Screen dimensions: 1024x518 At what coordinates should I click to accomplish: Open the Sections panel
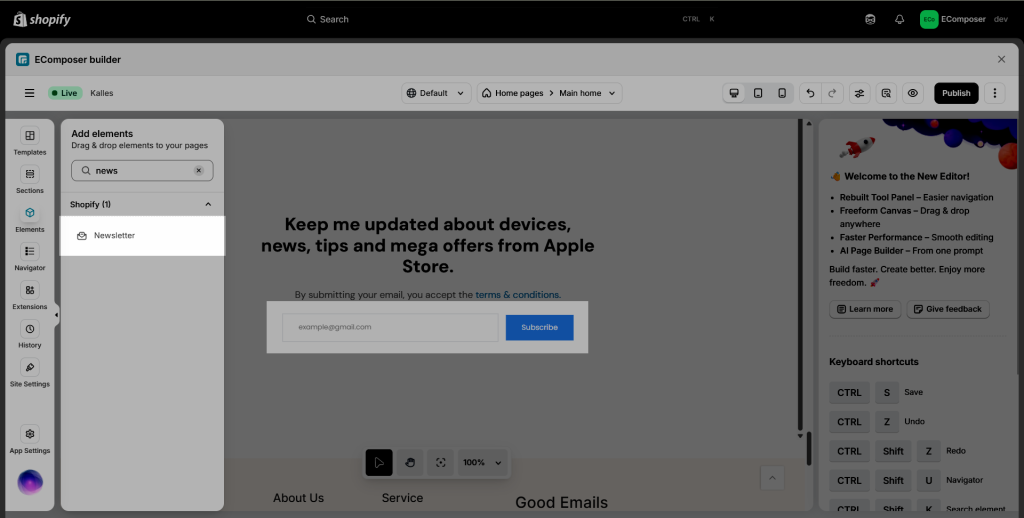(30, 179)
